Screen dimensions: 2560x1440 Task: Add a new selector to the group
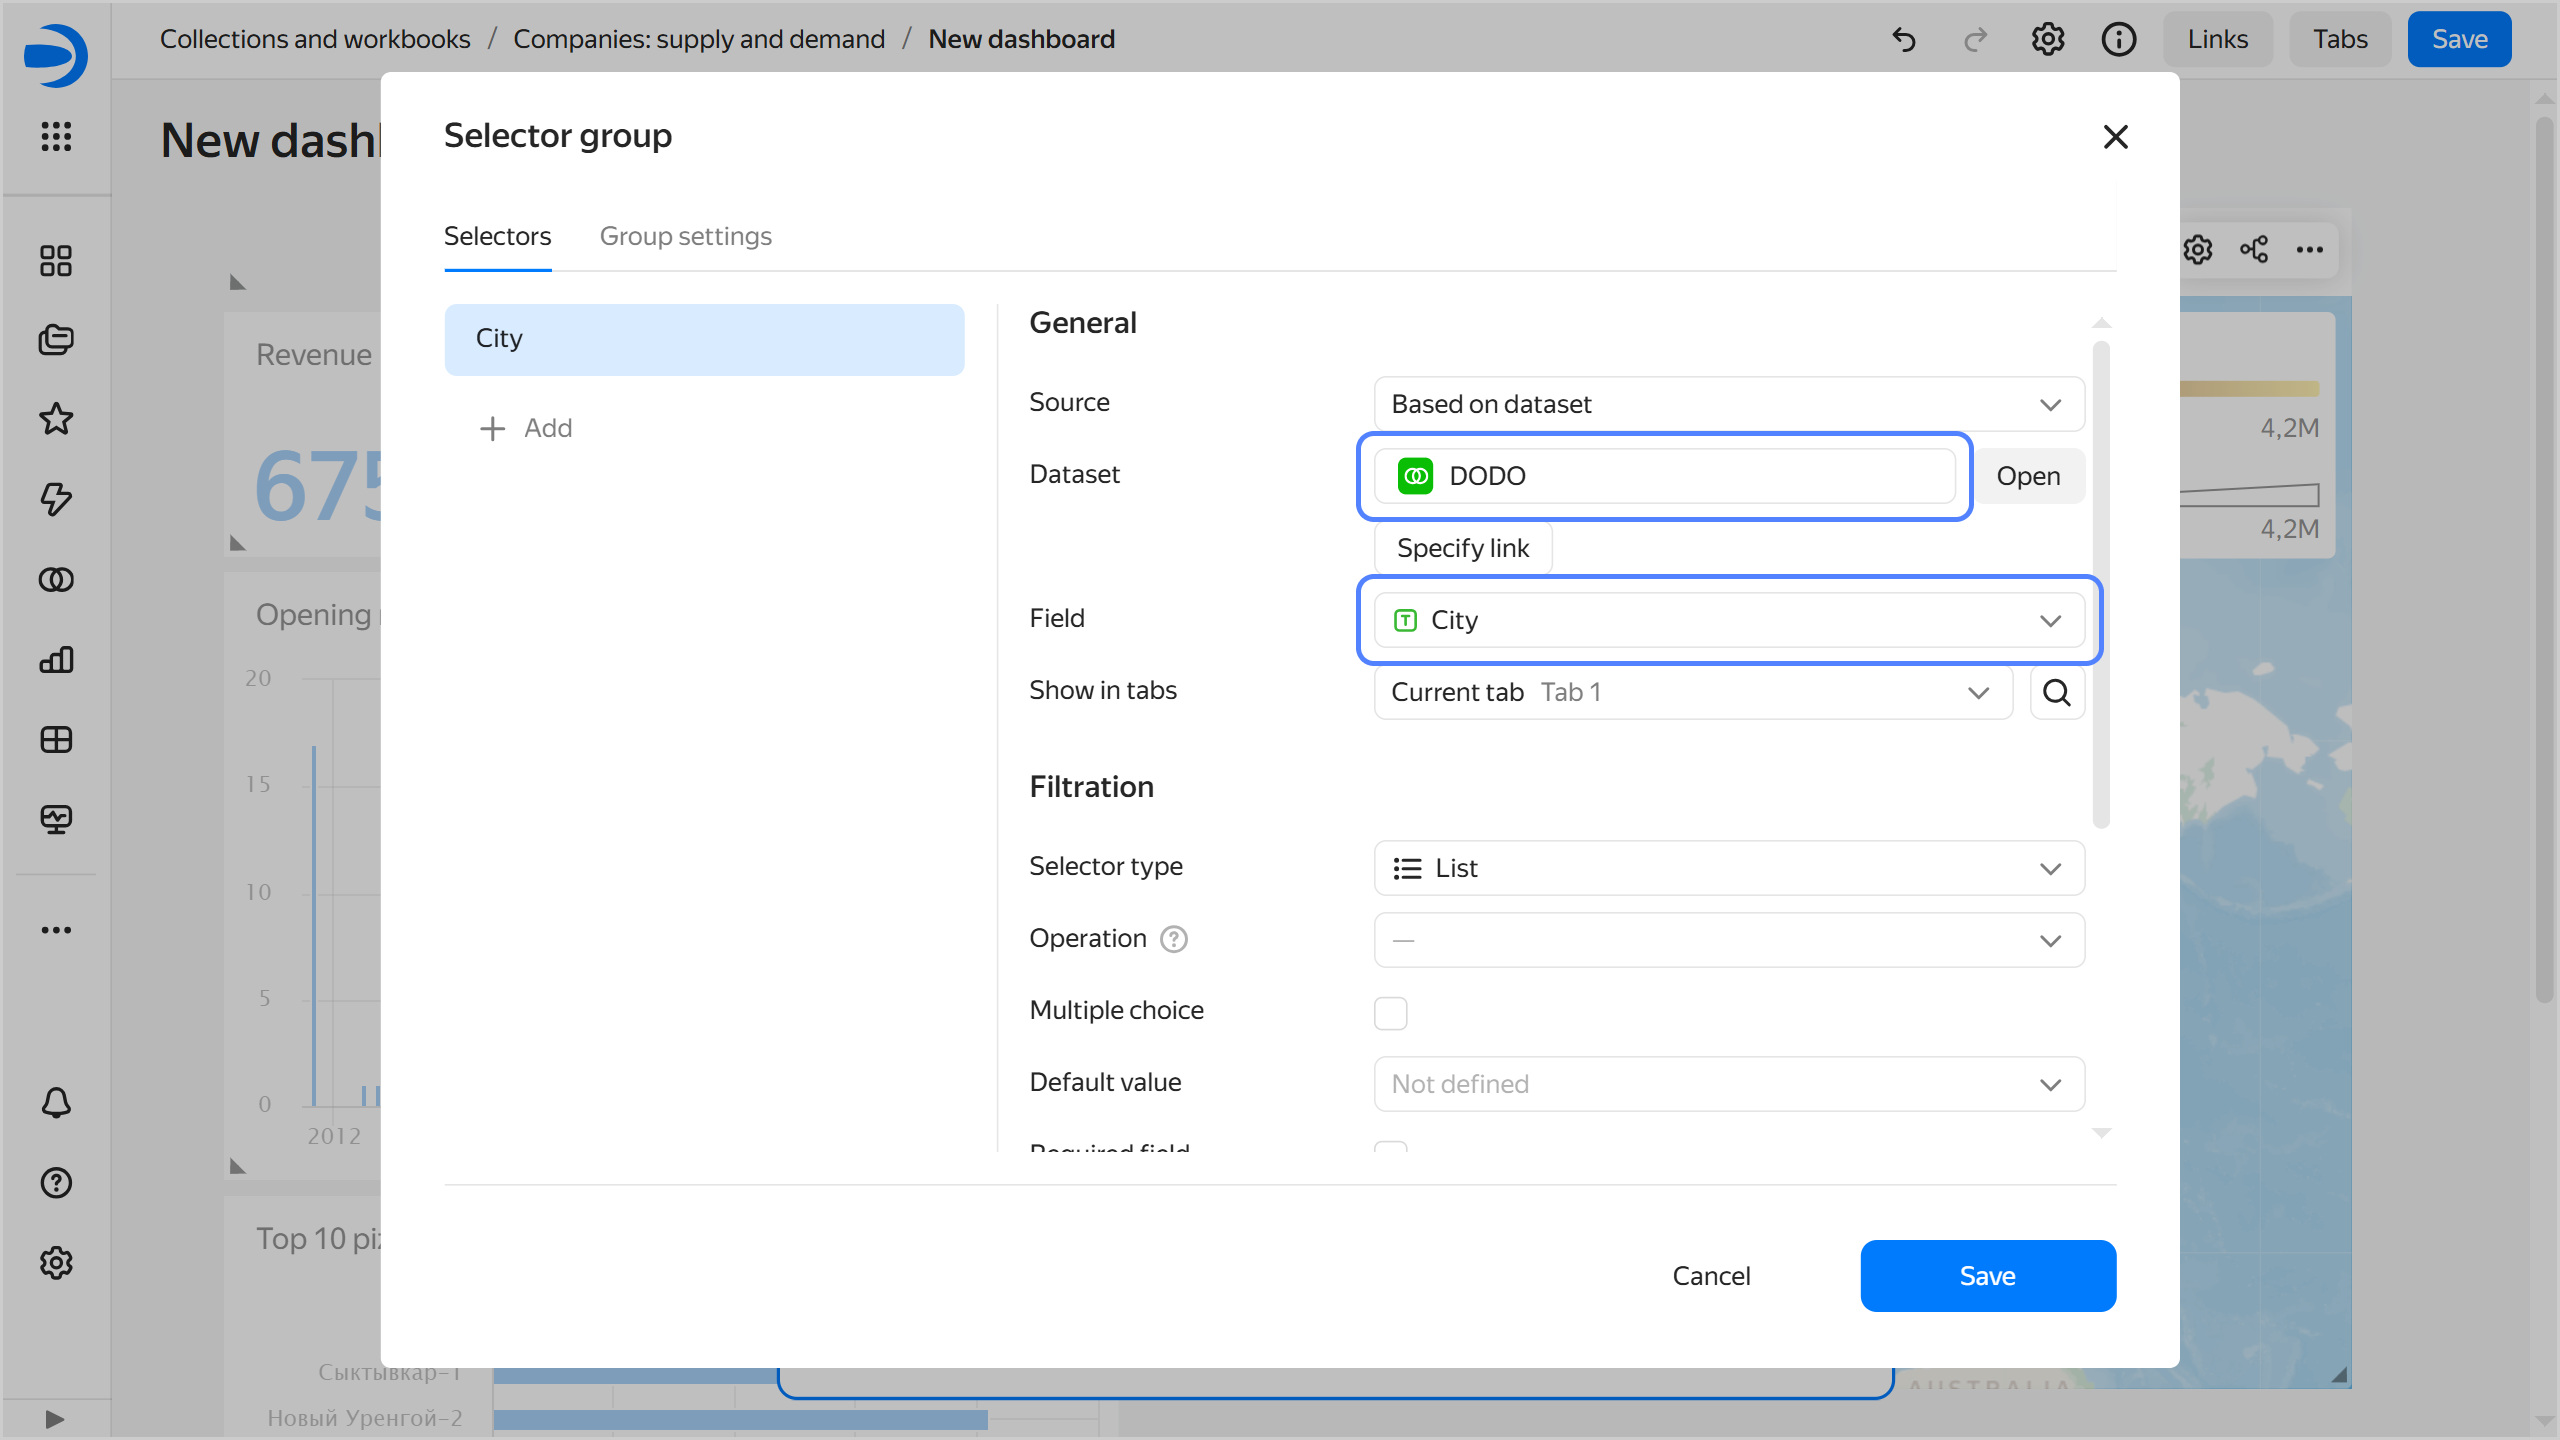pos(526,428)
